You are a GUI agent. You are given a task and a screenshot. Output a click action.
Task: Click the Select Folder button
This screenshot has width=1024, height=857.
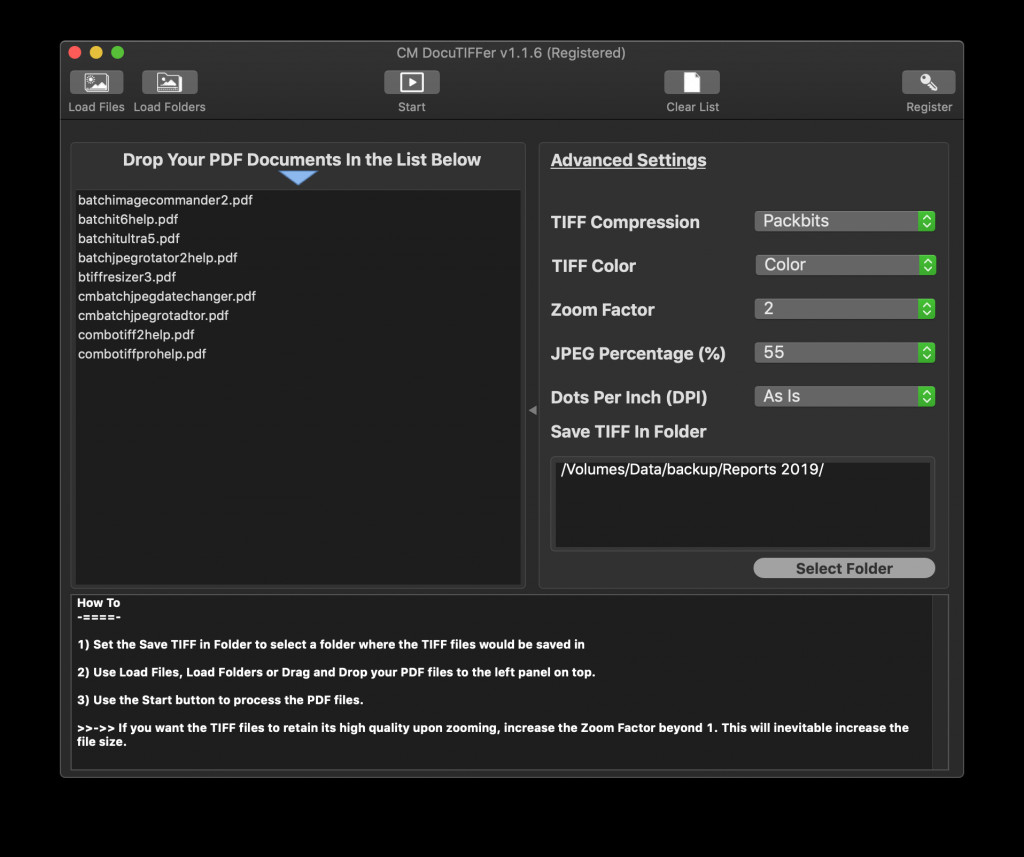844,568
